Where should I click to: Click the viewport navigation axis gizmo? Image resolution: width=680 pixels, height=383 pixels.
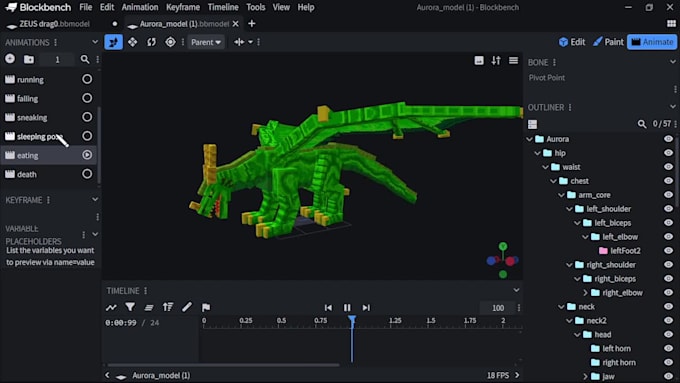(x=503, y=260)
